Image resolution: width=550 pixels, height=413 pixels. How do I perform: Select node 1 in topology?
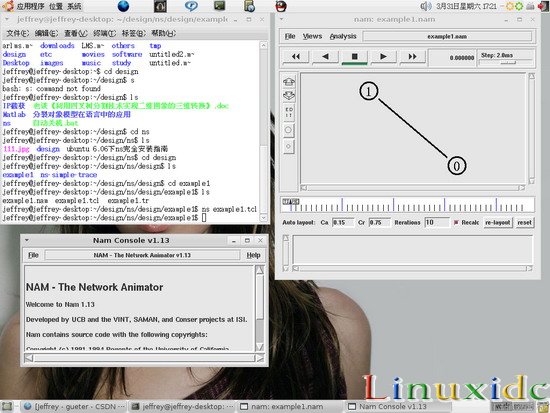point(368,91)
